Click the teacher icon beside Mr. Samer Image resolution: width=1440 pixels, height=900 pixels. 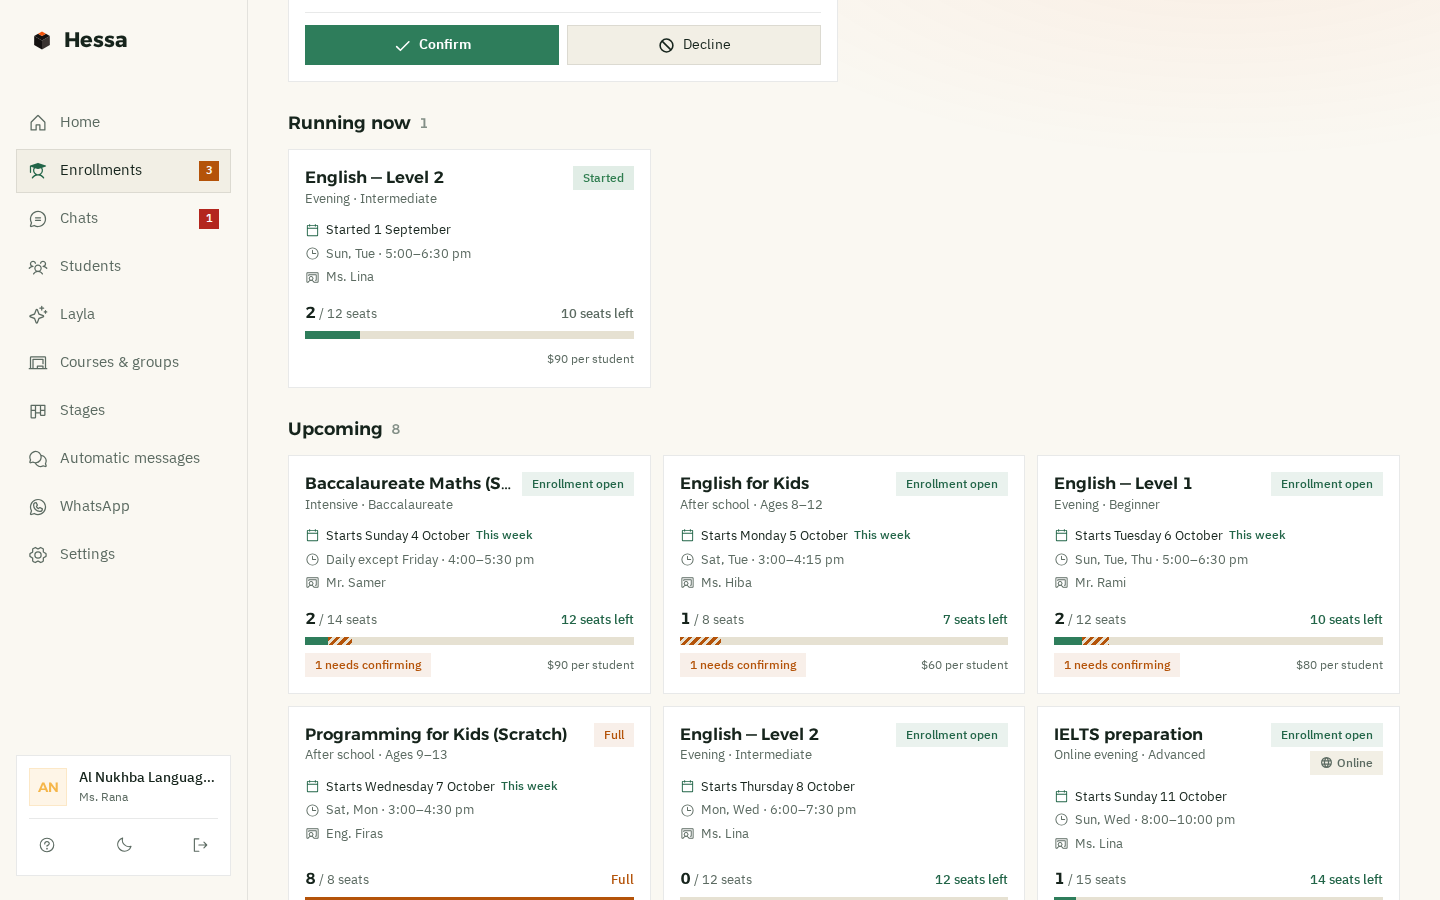(312, 583)
